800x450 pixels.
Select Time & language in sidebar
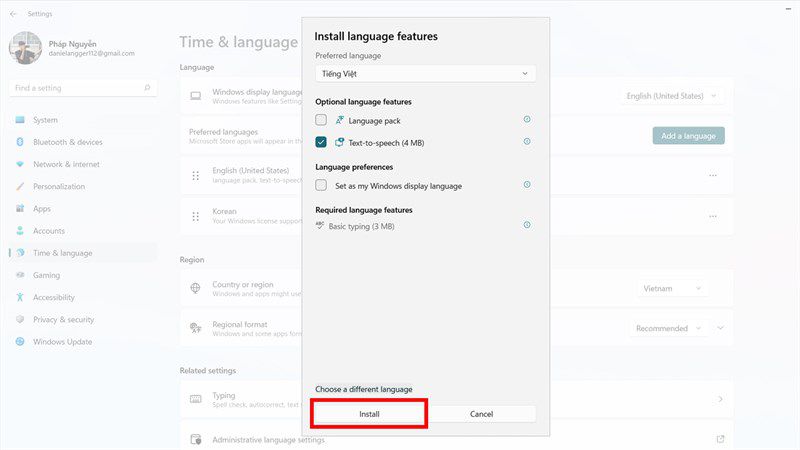click(x=83, y=253)
